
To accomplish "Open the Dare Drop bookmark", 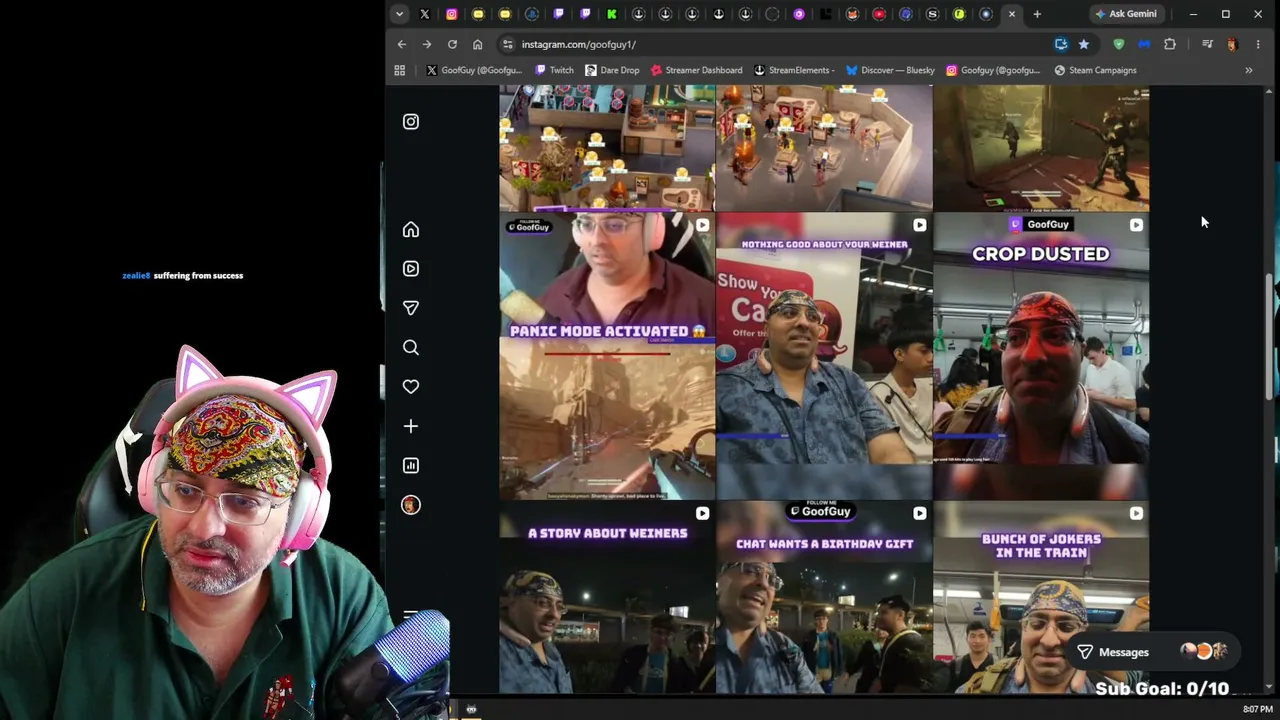I will point(612,70).
